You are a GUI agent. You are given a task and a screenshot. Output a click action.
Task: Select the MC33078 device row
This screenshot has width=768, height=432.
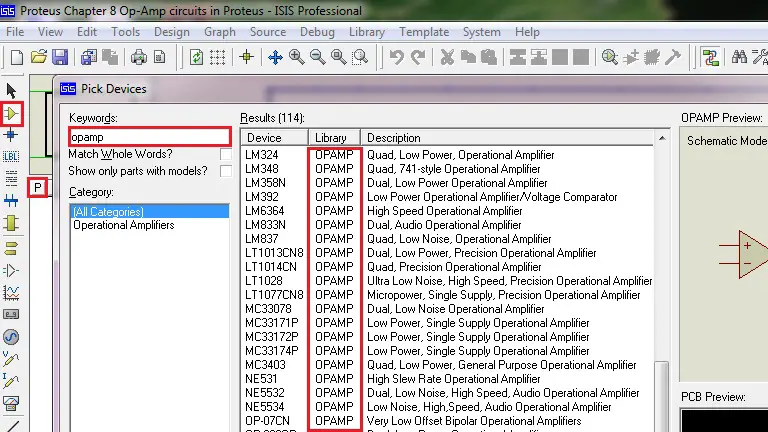[447, 309]
